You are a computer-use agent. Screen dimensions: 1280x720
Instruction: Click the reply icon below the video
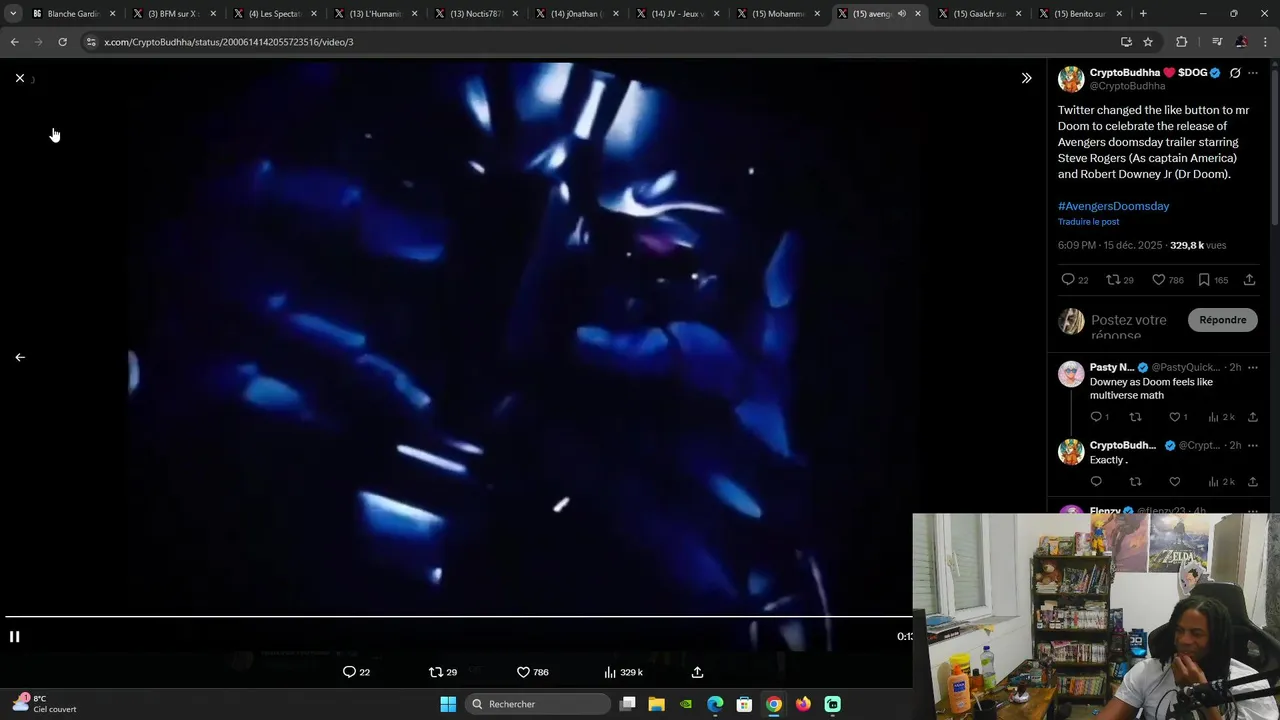coord(349,672)
